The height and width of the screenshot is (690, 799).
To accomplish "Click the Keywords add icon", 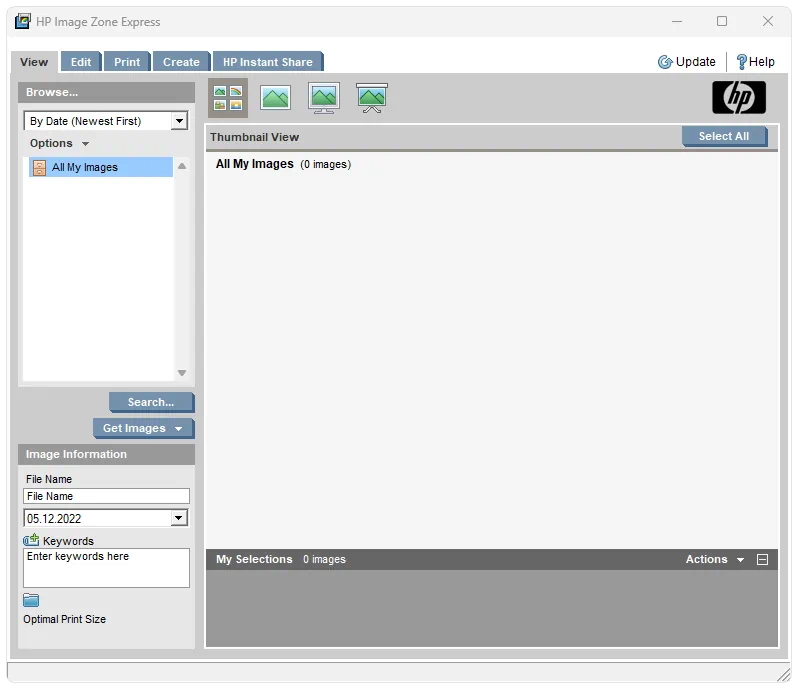I will (31, 540).
